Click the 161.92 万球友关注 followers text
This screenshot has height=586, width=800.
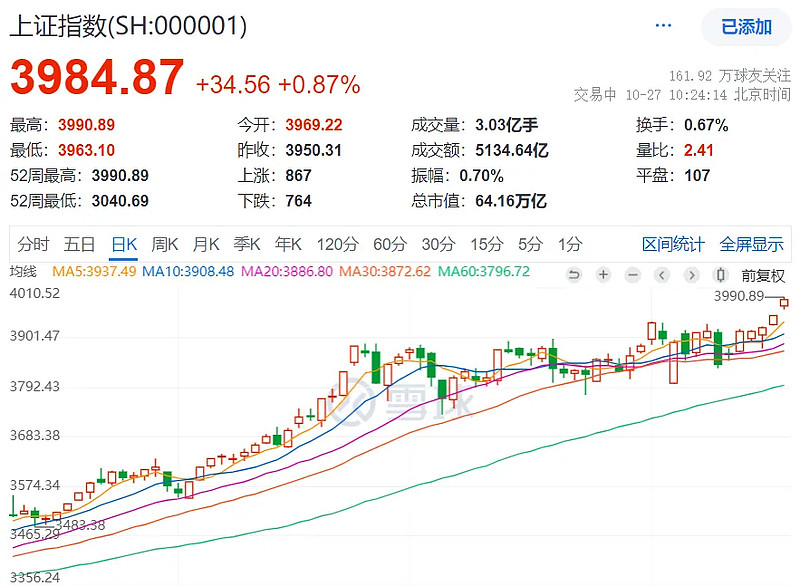(730, 76)
